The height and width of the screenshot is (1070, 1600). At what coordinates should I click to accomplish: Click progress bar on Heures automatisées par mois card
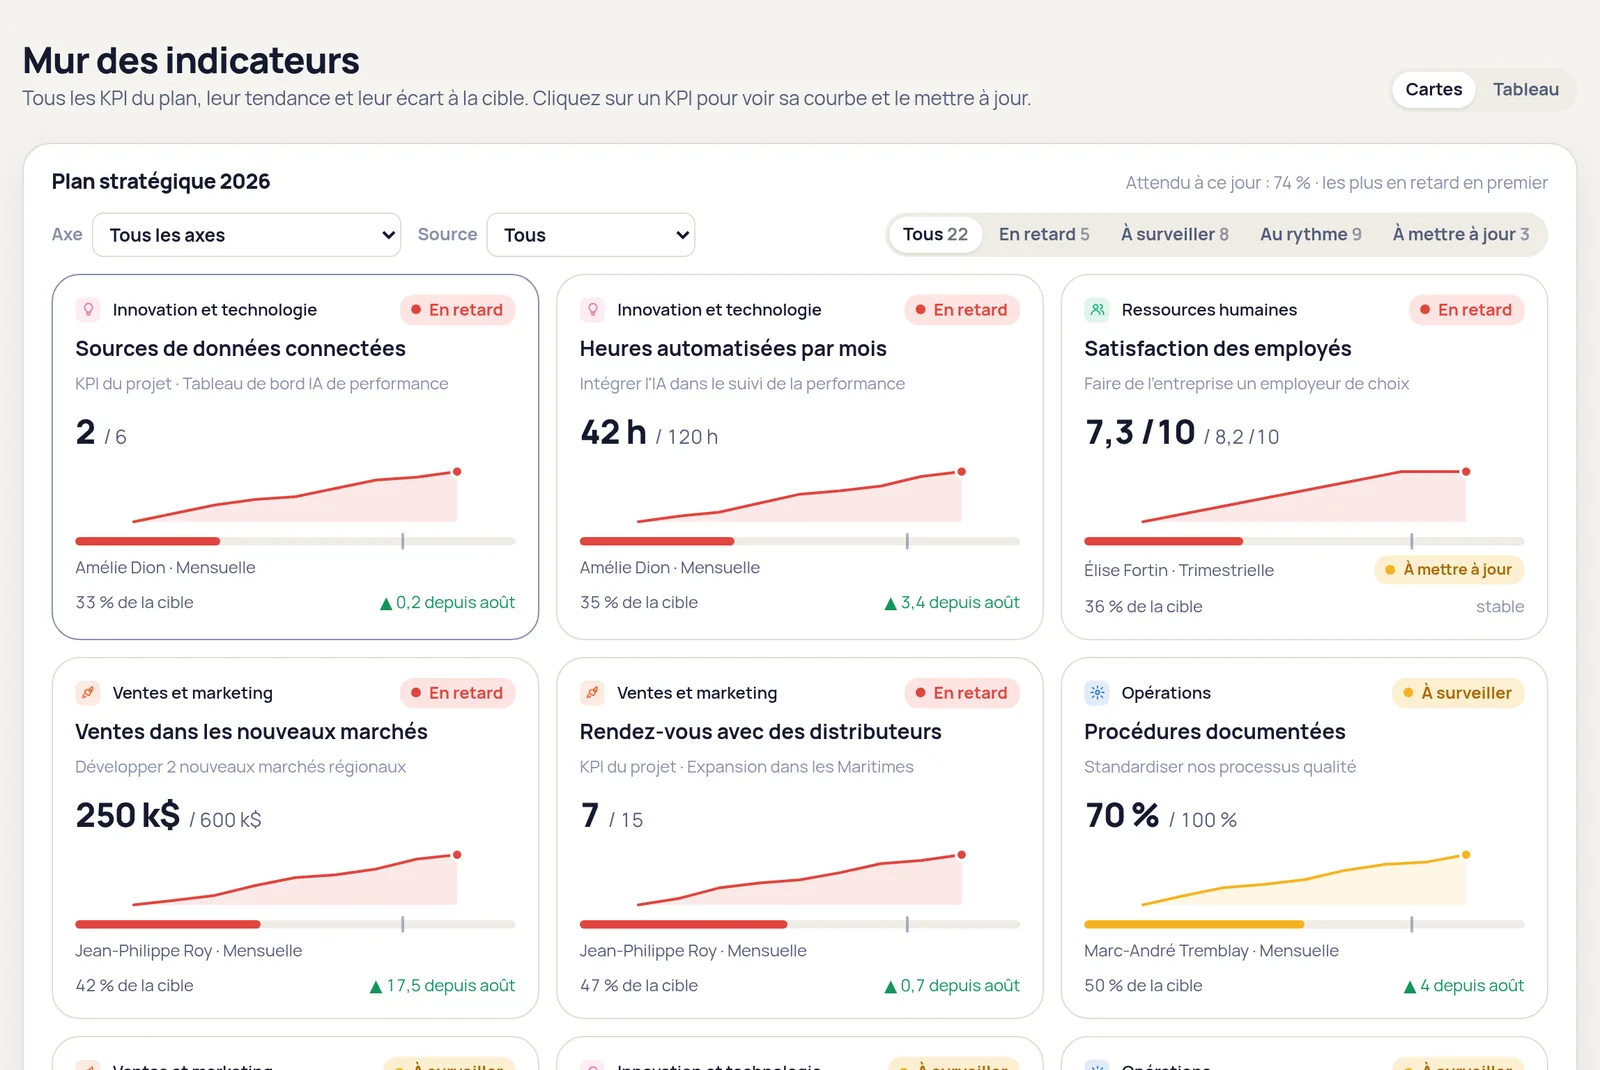(800, 541)
